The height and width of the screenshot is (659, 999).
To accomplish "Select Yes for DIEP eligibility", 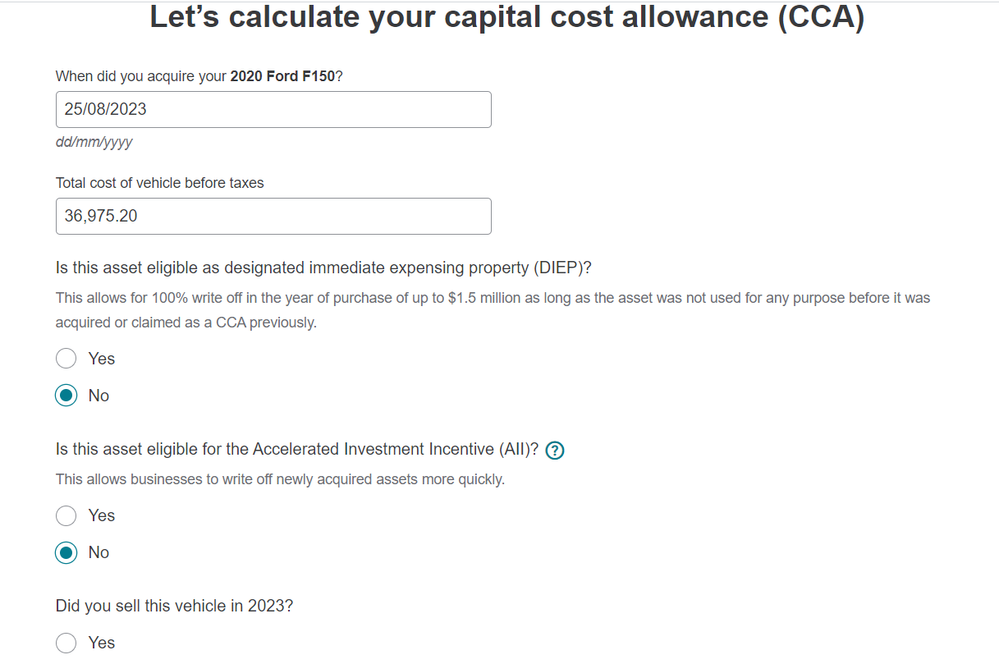I will click(x=66, y=358).
